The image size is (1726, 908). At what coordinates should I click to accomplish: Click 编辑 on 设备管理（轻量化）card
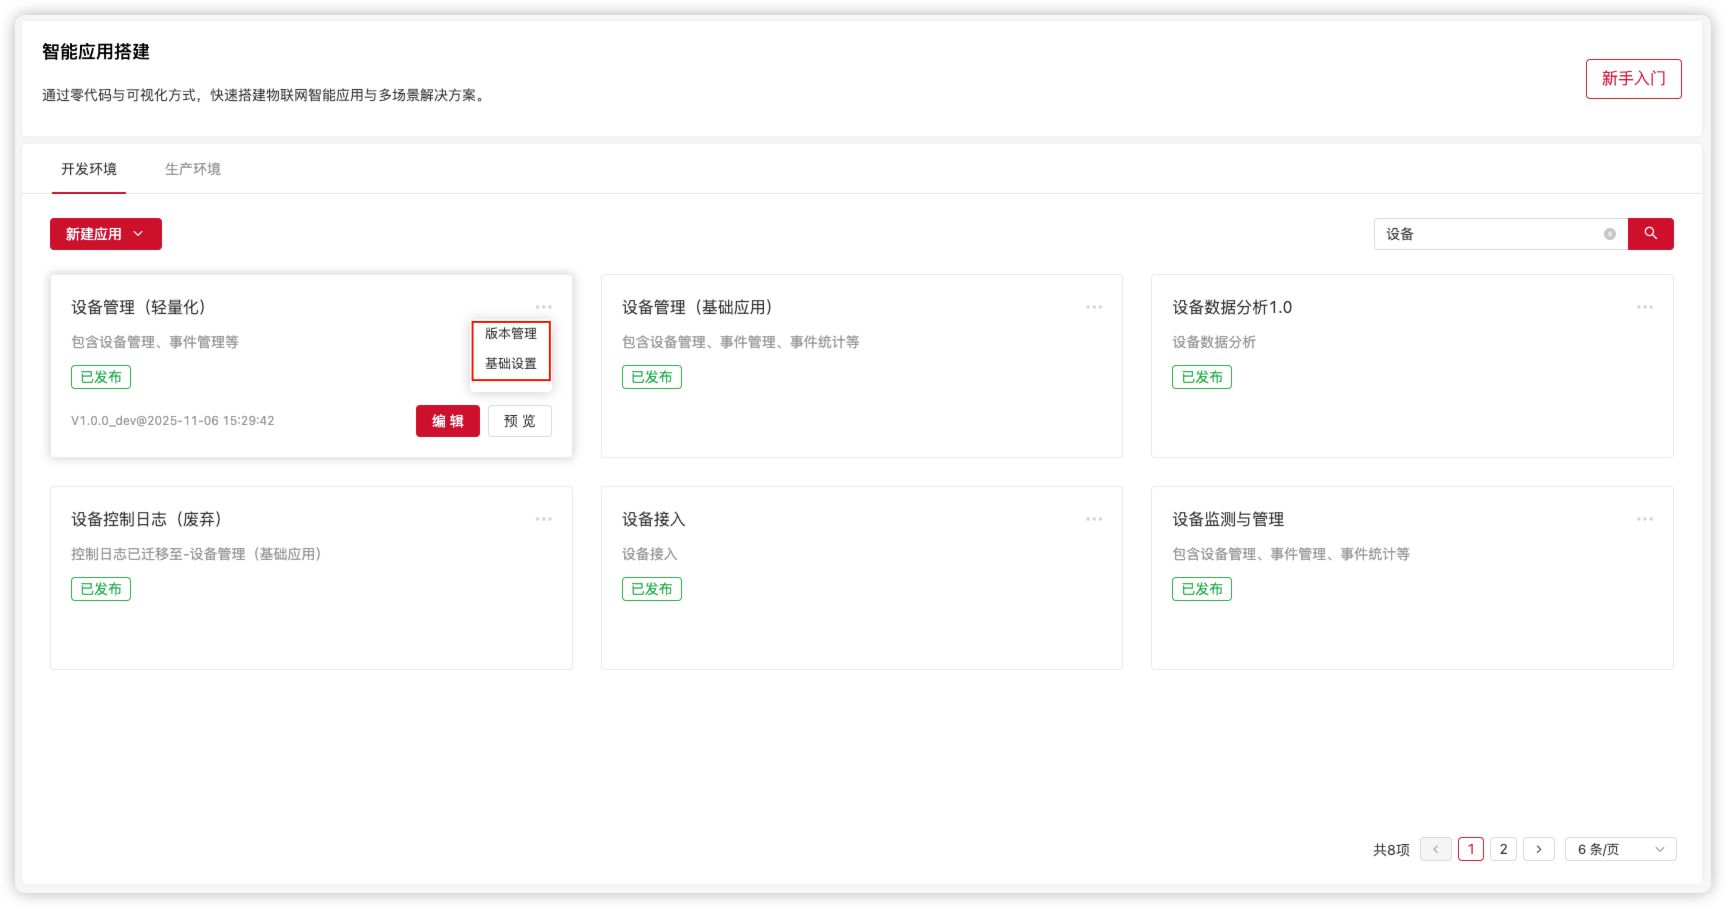pos(447,421)
